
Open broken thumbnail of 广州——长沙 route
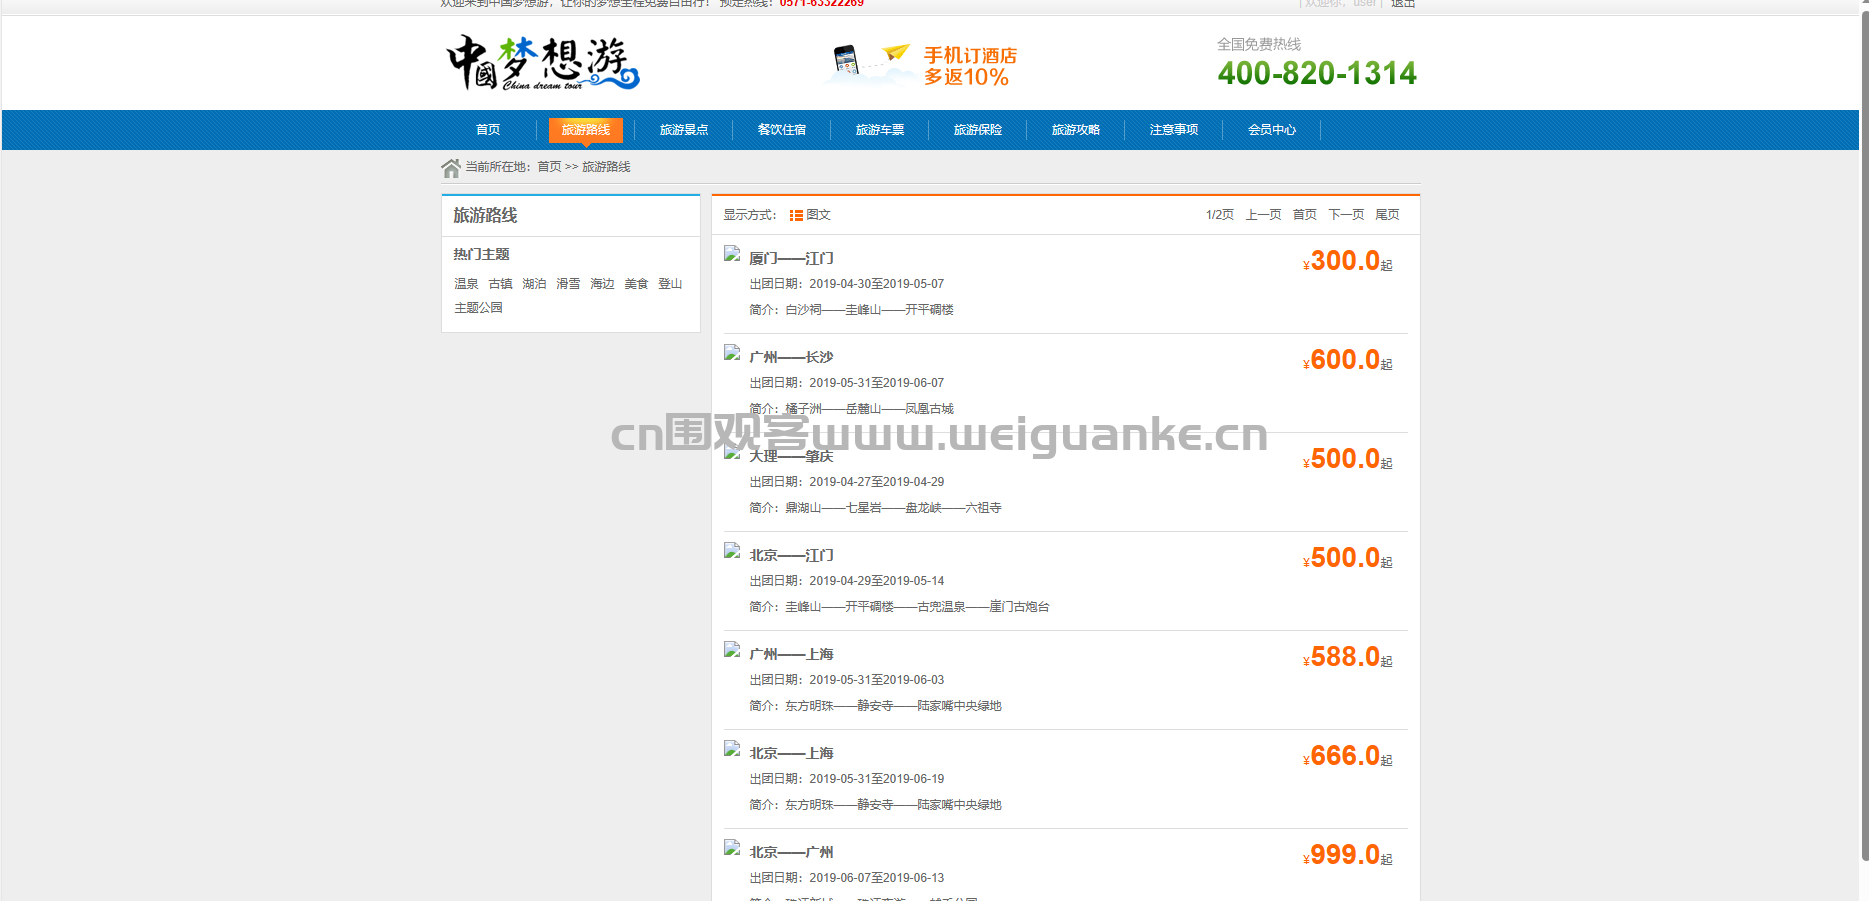tap(732, 353)
